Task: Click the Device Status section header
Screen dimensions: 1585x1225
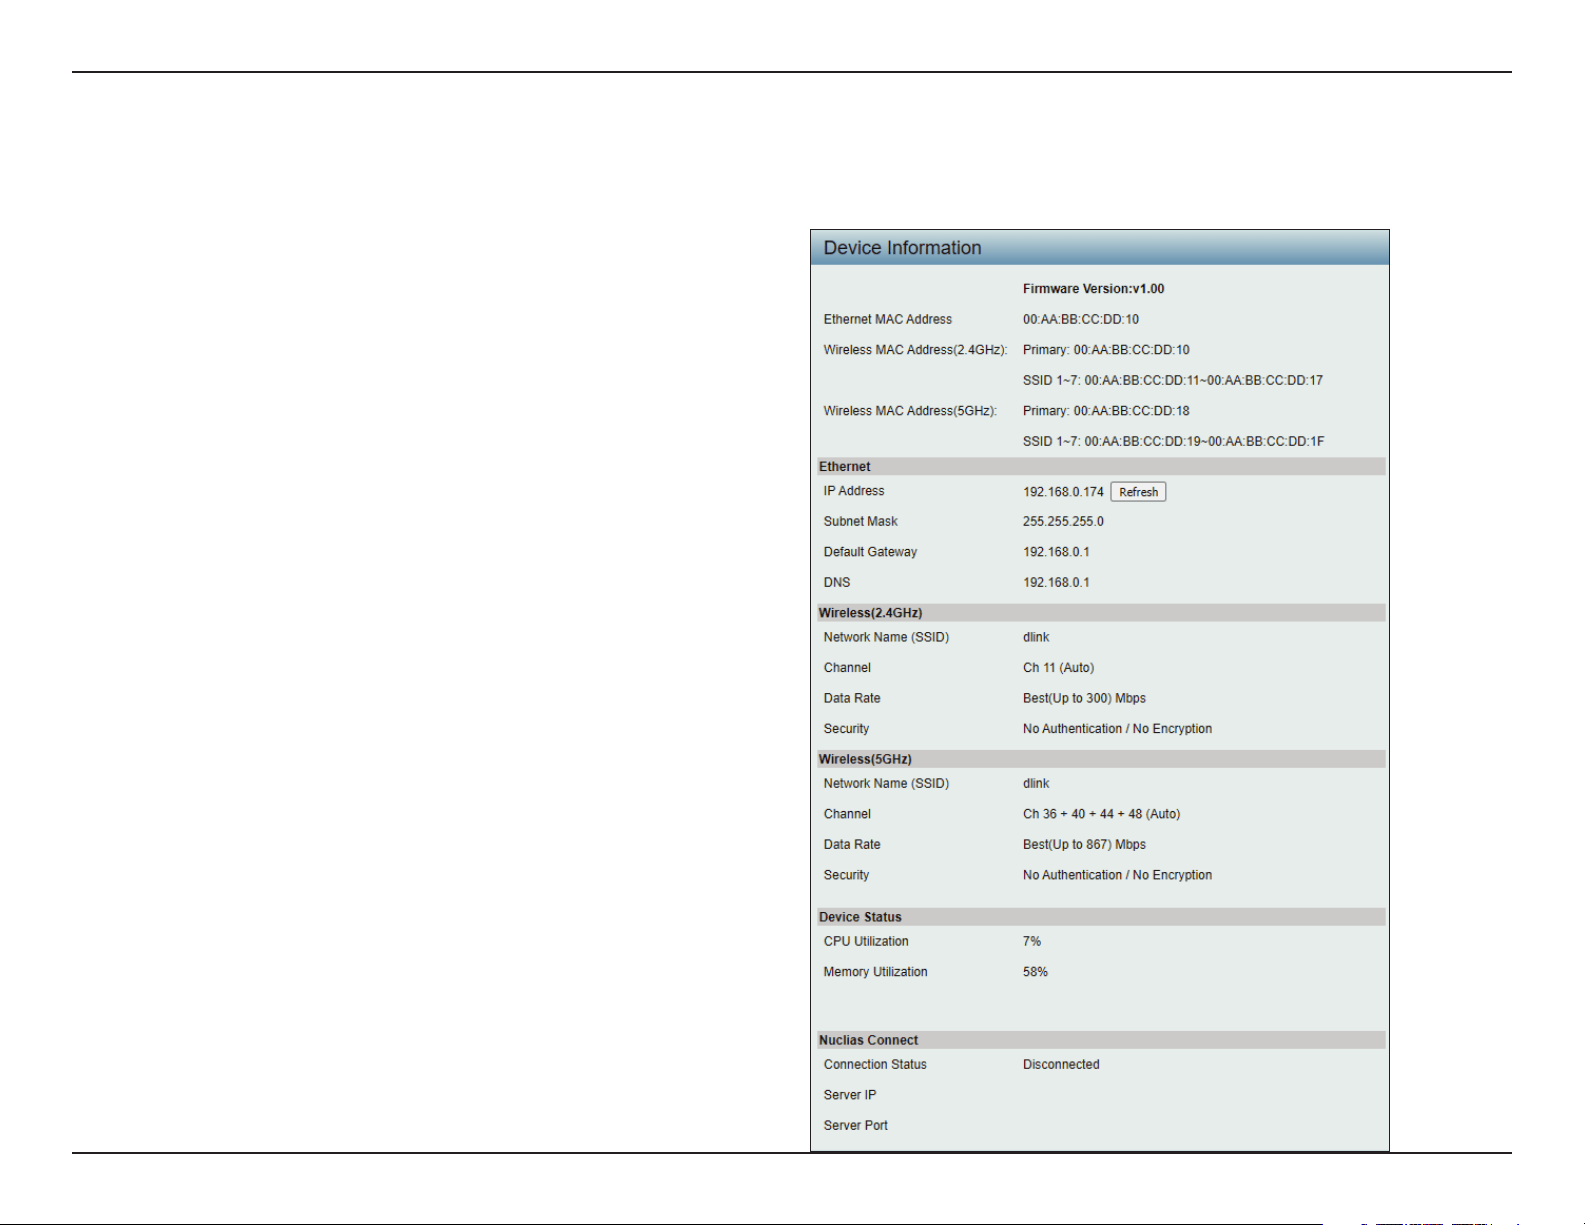Action: click(x=1101, y=917)
